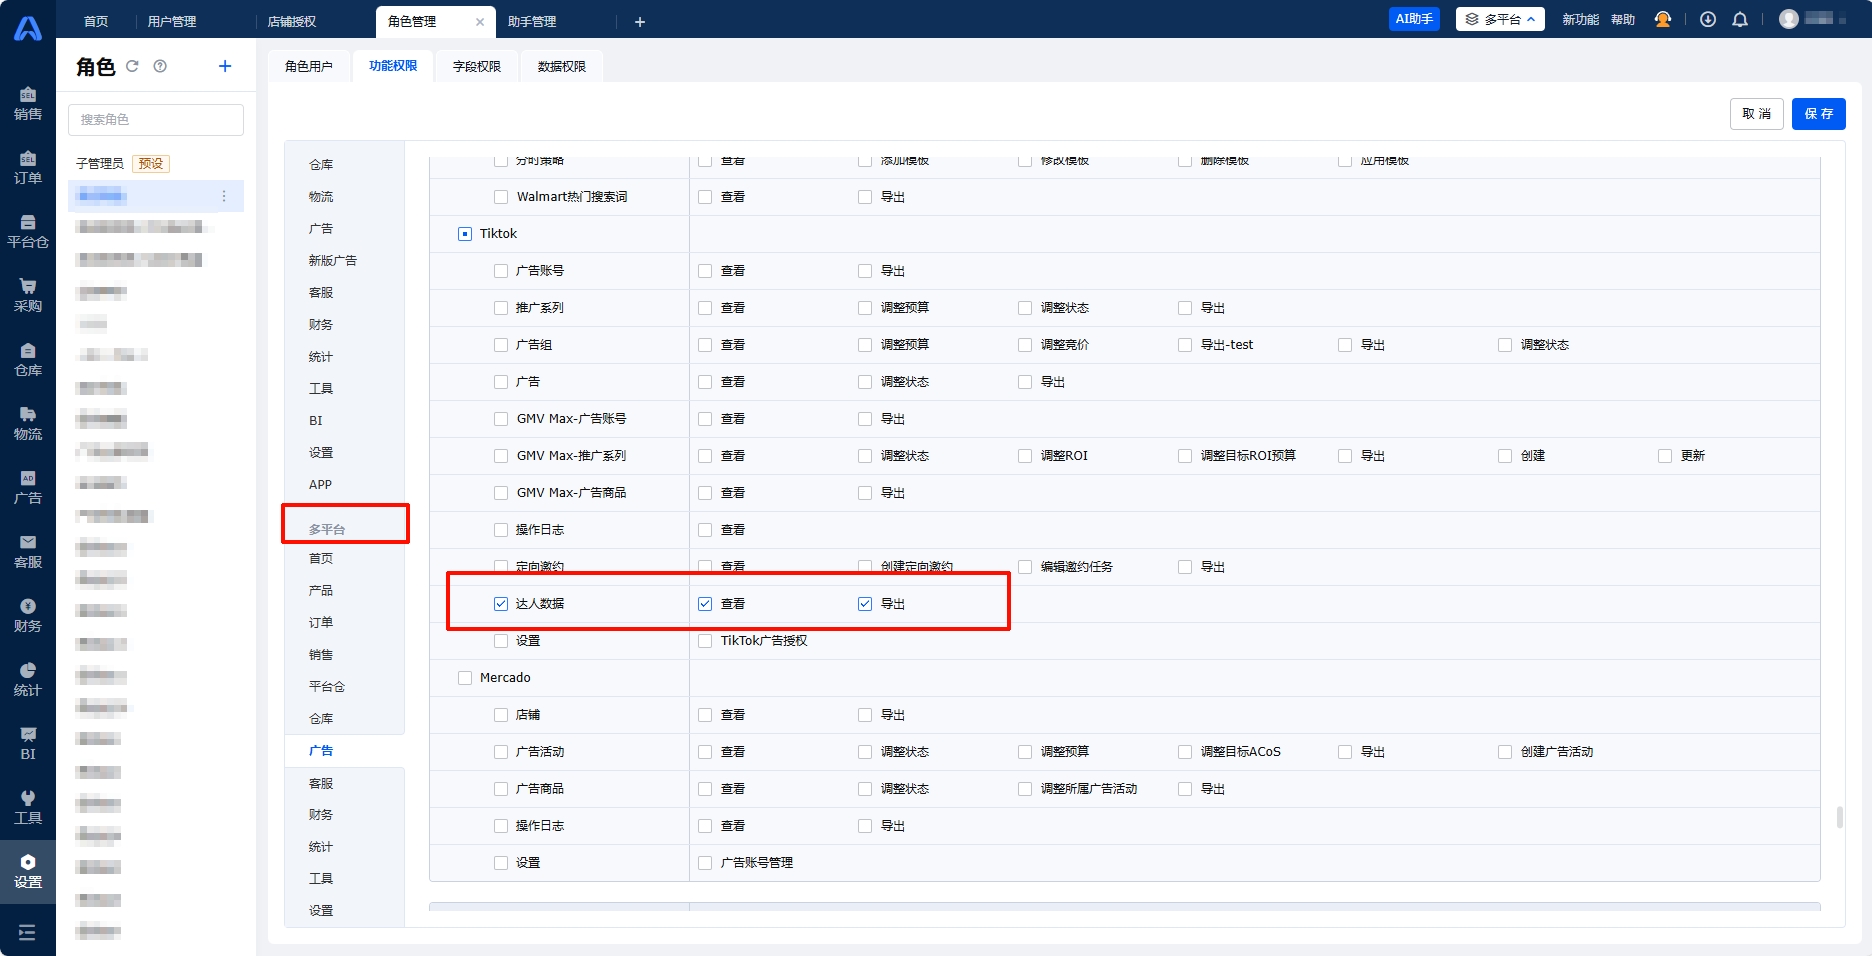Click the 搜索角色 search field
This screenshot has height=956, width=1872.
pyautogui.click(x=156, y=120)
